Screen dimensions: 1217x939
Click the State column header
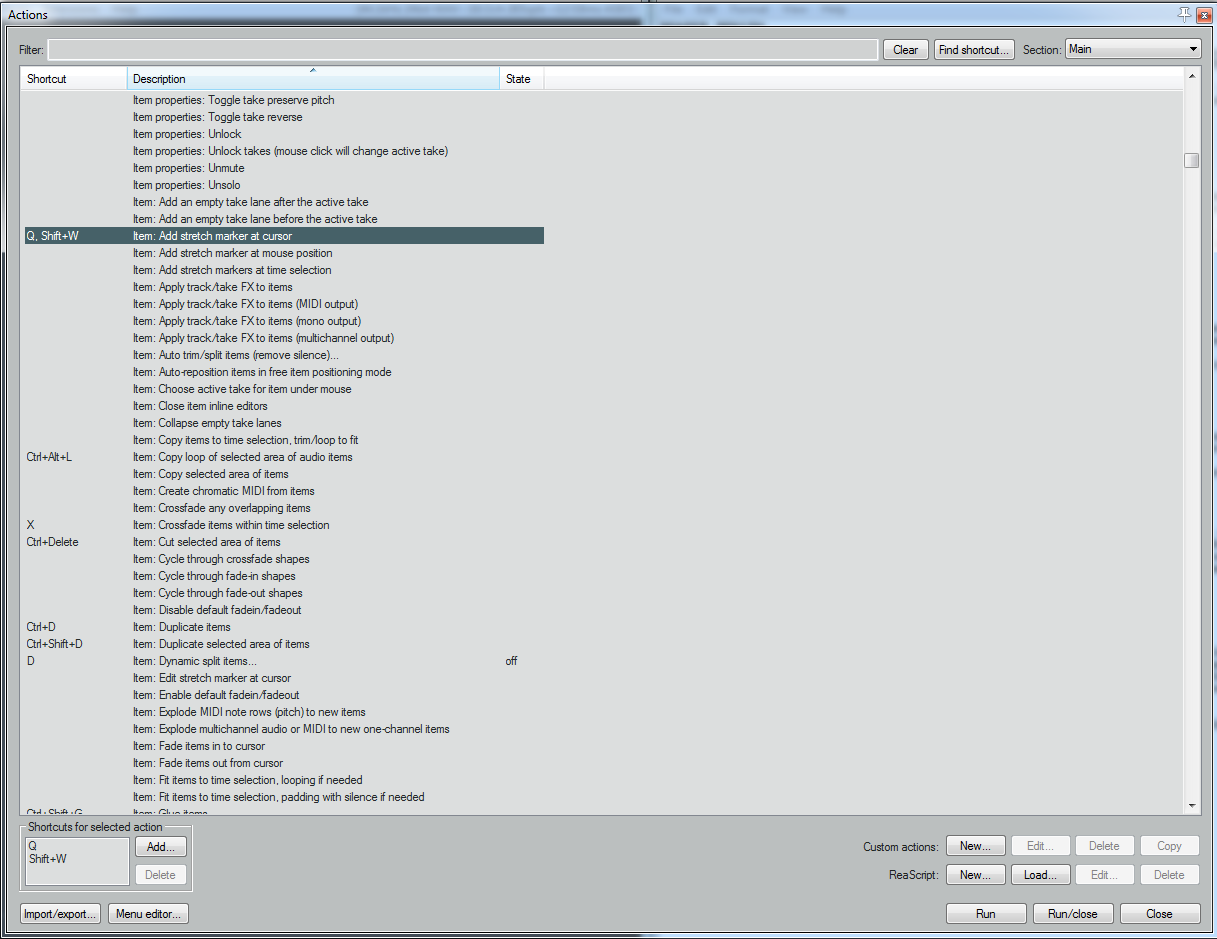tap(520, 79)
